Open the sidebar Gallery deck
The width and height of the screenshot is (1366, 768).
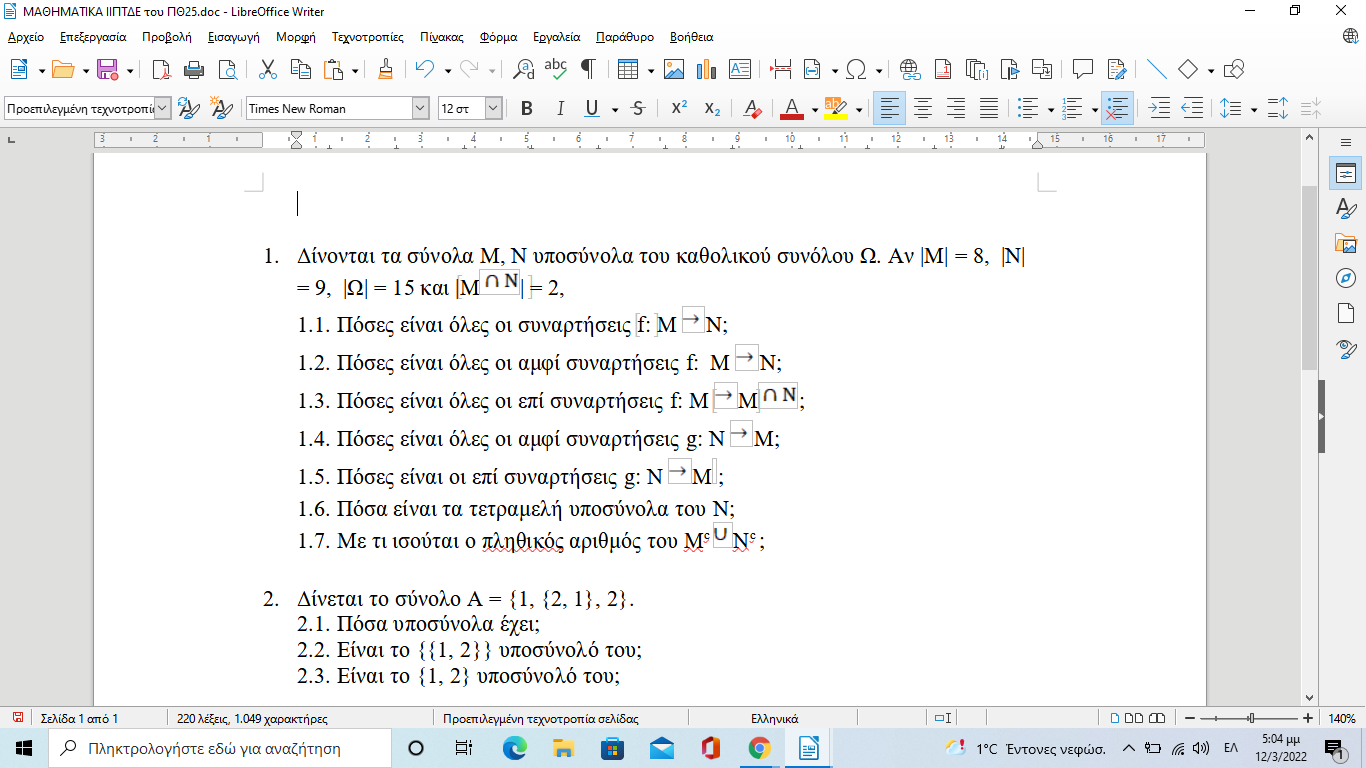(x=1345, y=244)
